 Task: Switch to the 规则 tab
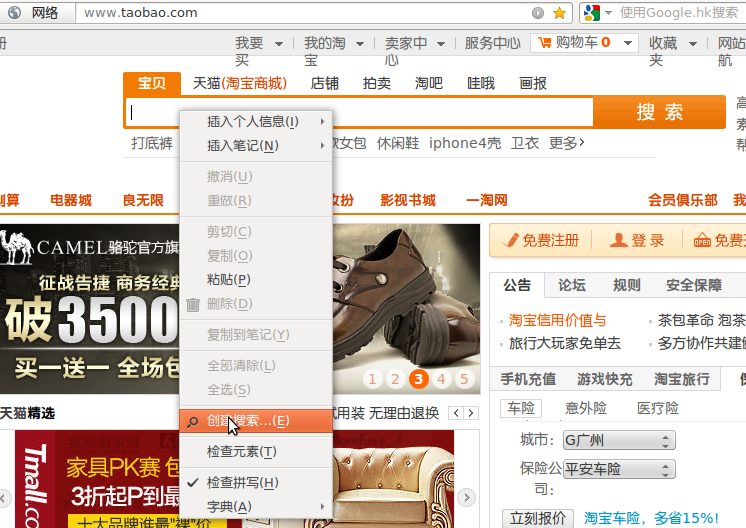point(627,285)
